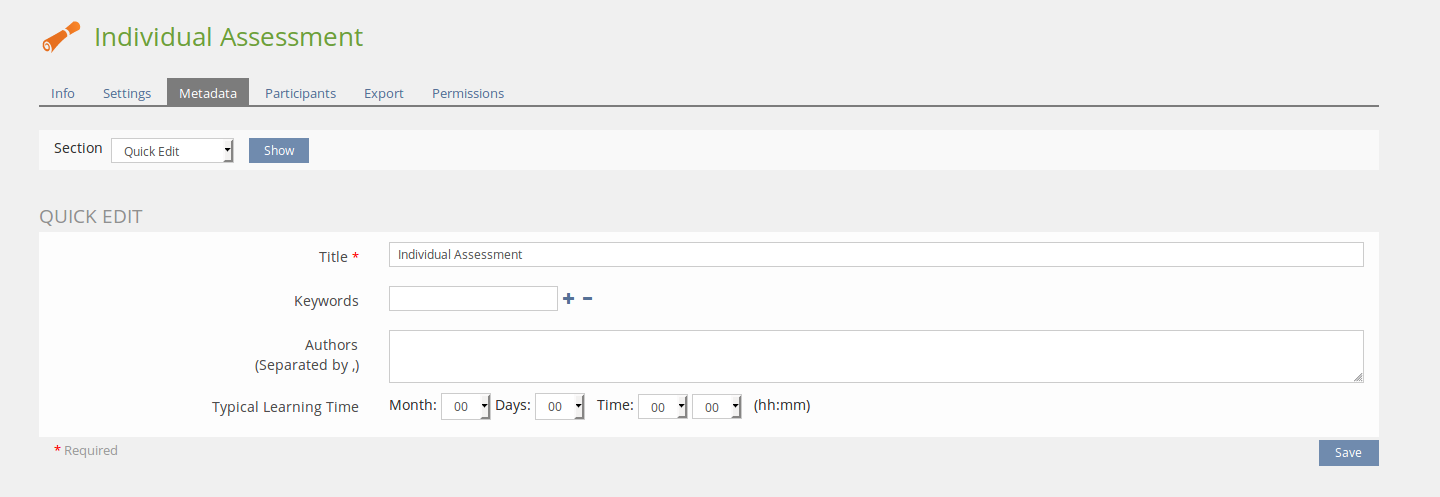Open the Month dropdown for learning time
This screenshot has height=497, width=1440.
point(466,406)
